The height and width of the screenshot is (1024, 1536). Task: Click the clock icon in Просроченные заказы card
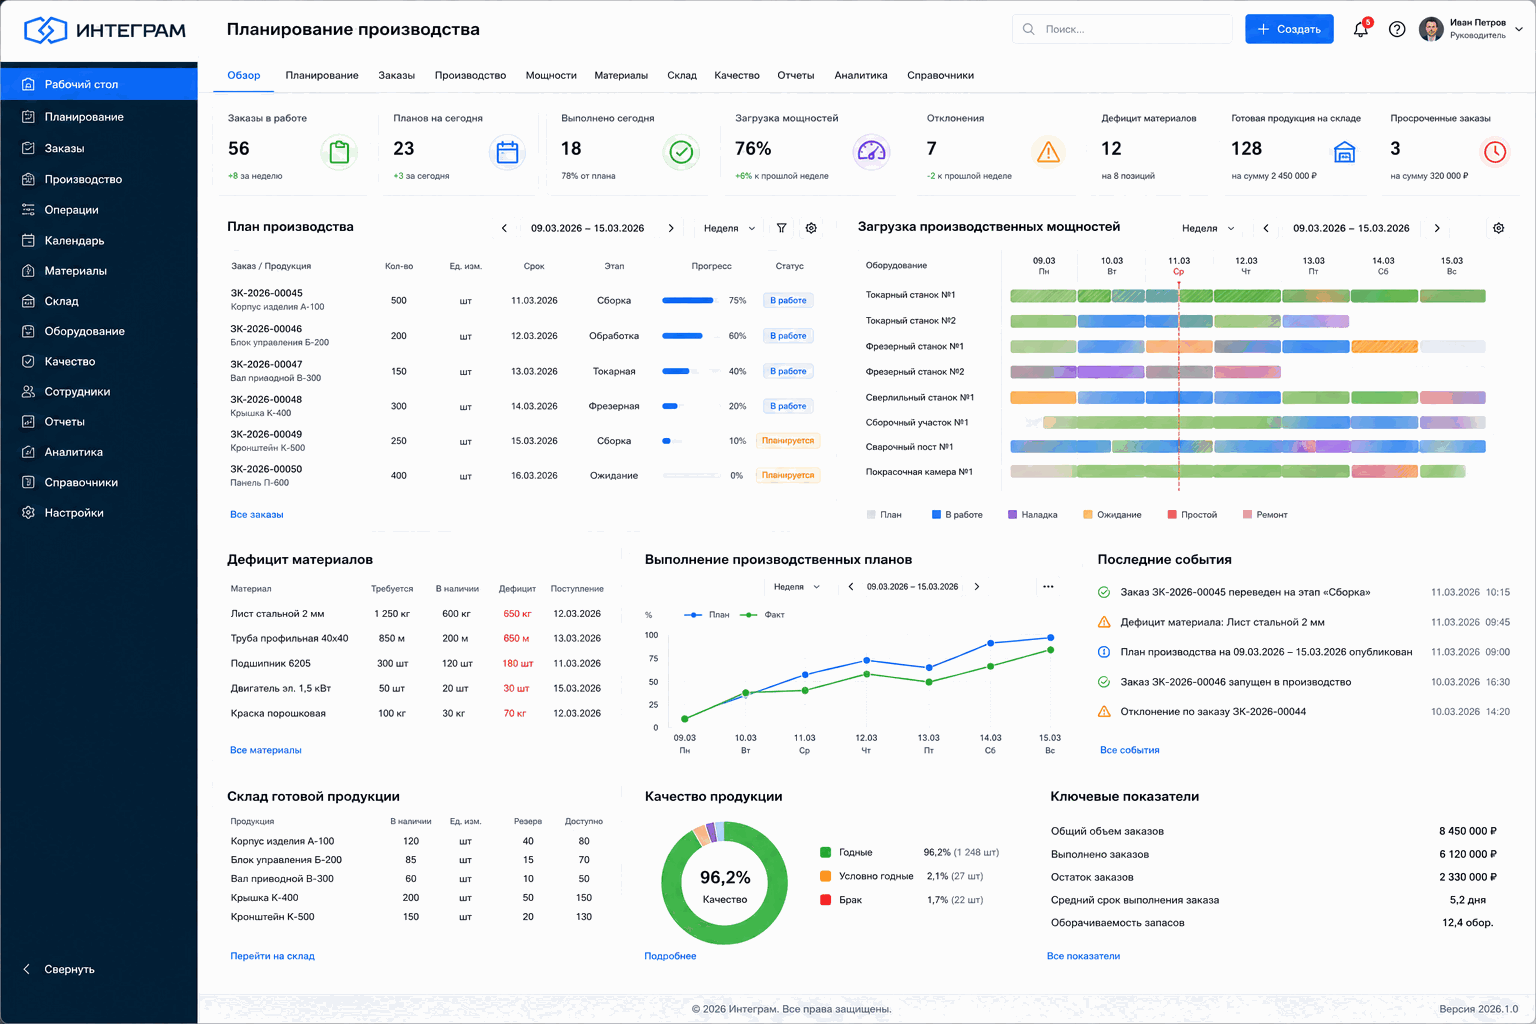(1494, 152)
